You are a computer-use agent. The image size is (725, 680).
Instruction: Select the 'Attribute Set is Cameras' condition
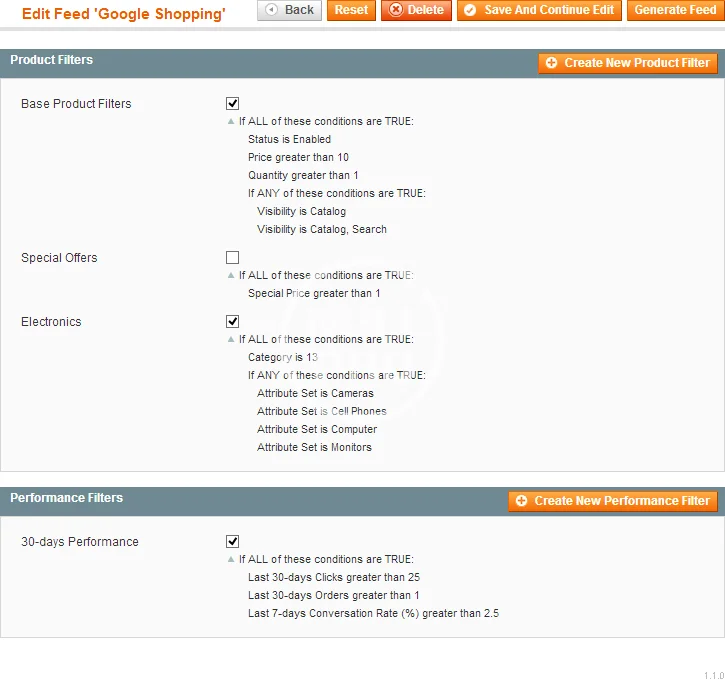click(x=315, y=394)
